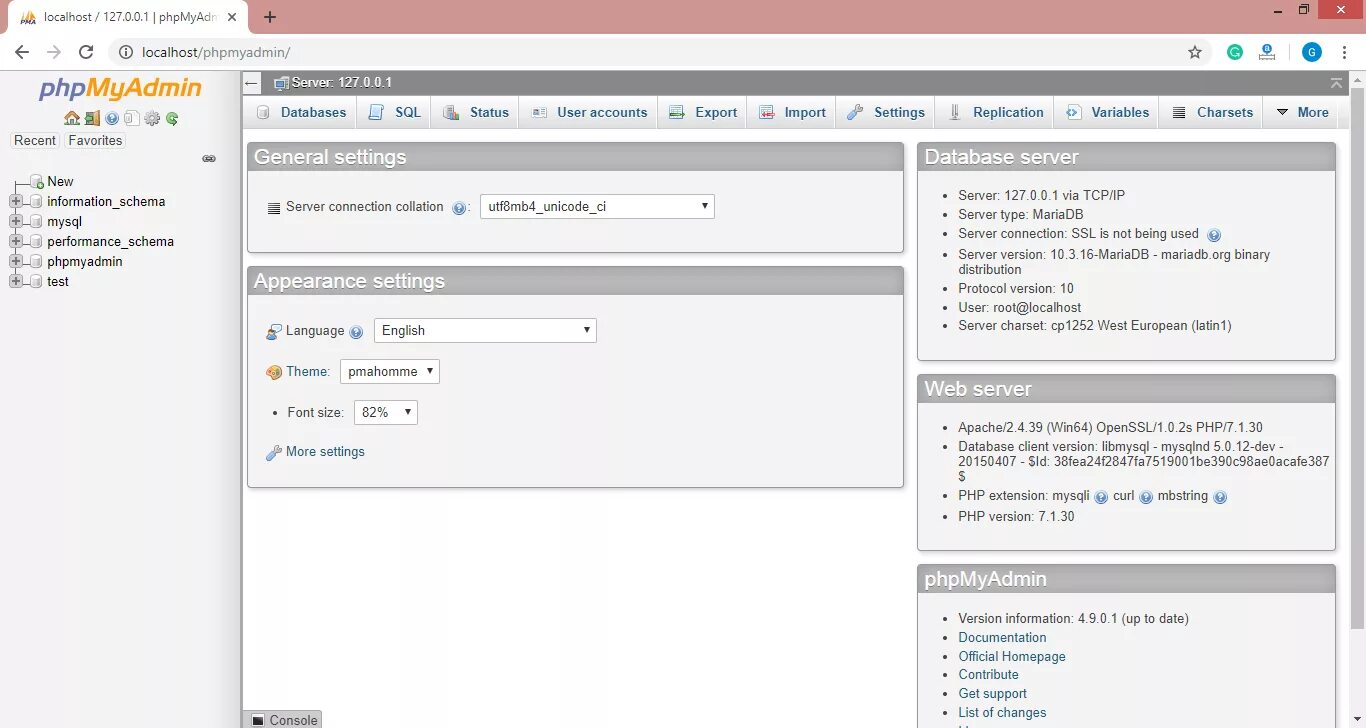The image size is (1366, 728).
Task: Bookmark page with star icon
Action: pyautogui.click(x=1194, y=52)
